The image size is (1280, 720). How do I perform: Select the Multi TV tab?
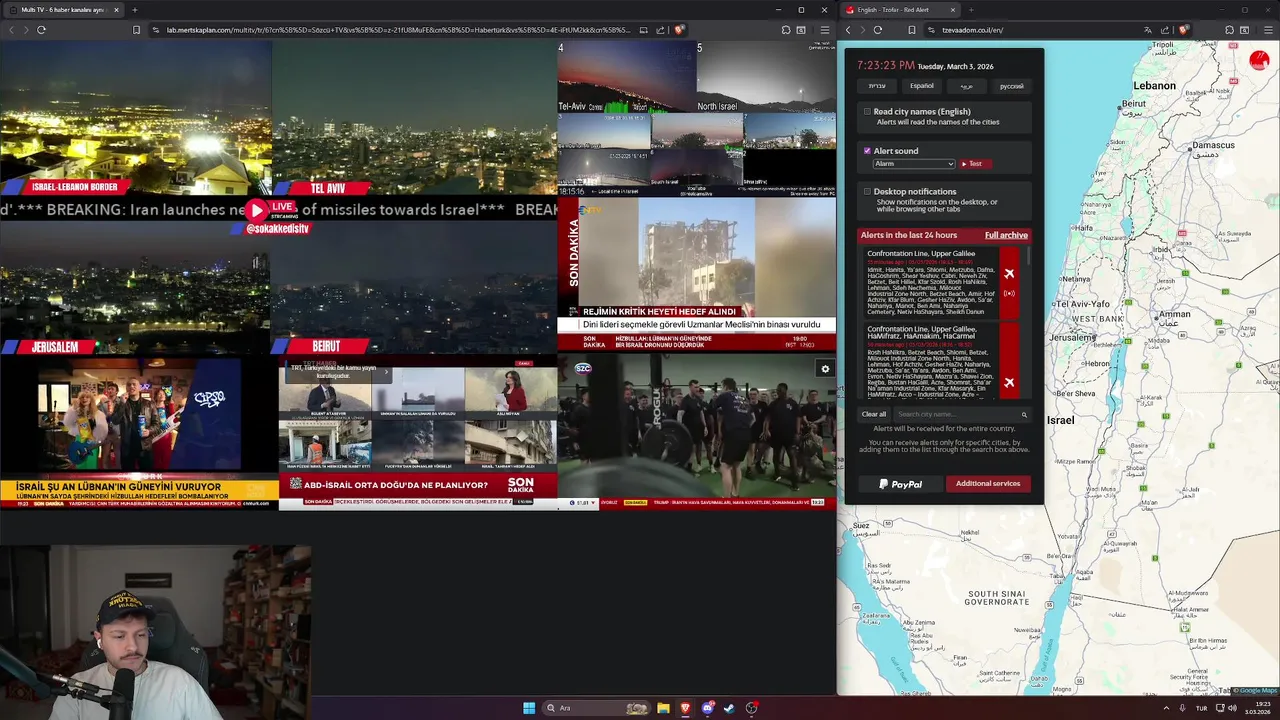tap(62, 10)
